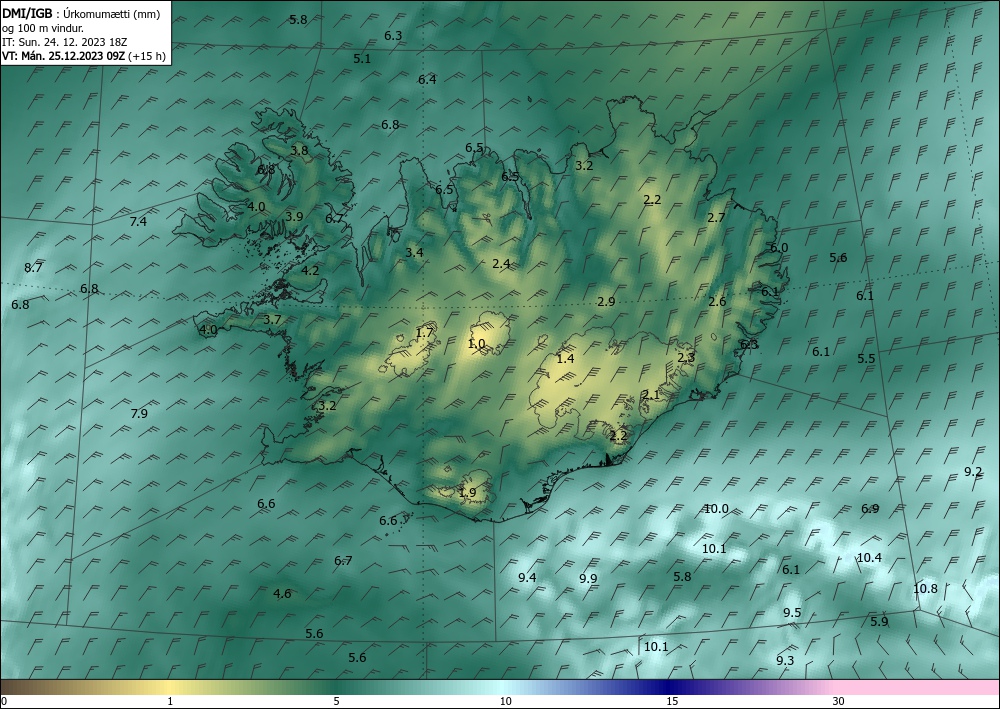Select the 2.3 value on the map
This screenshot has height=709, width=1000.
point(686,358)
